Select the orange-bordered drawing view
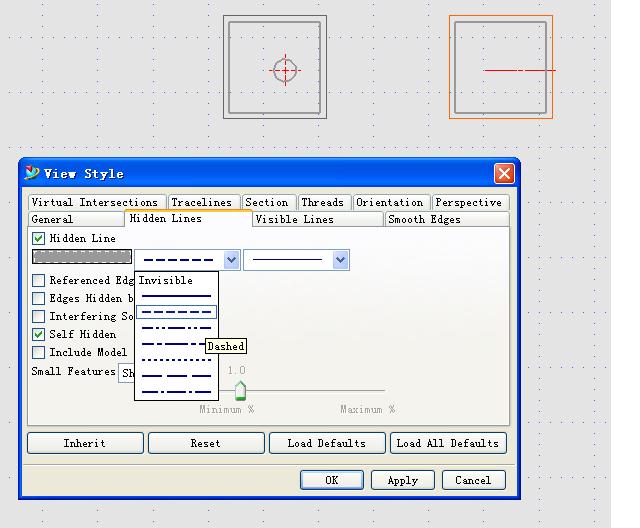 [x=501, y=67]
